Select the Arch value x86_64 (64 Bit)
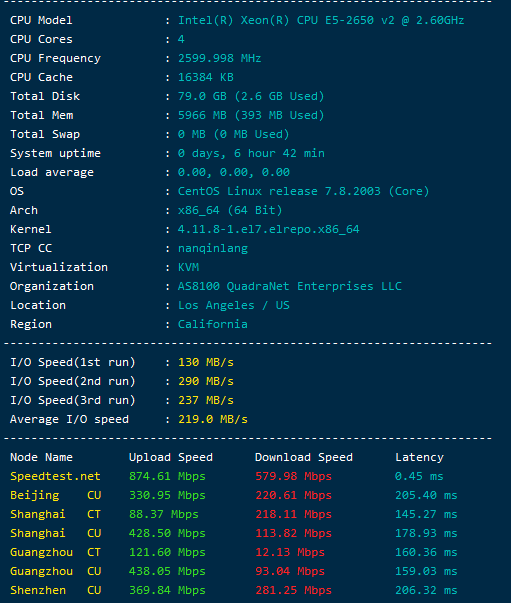Image resolution: width=511 pixels, height=603 pixels. pos(230,210)
